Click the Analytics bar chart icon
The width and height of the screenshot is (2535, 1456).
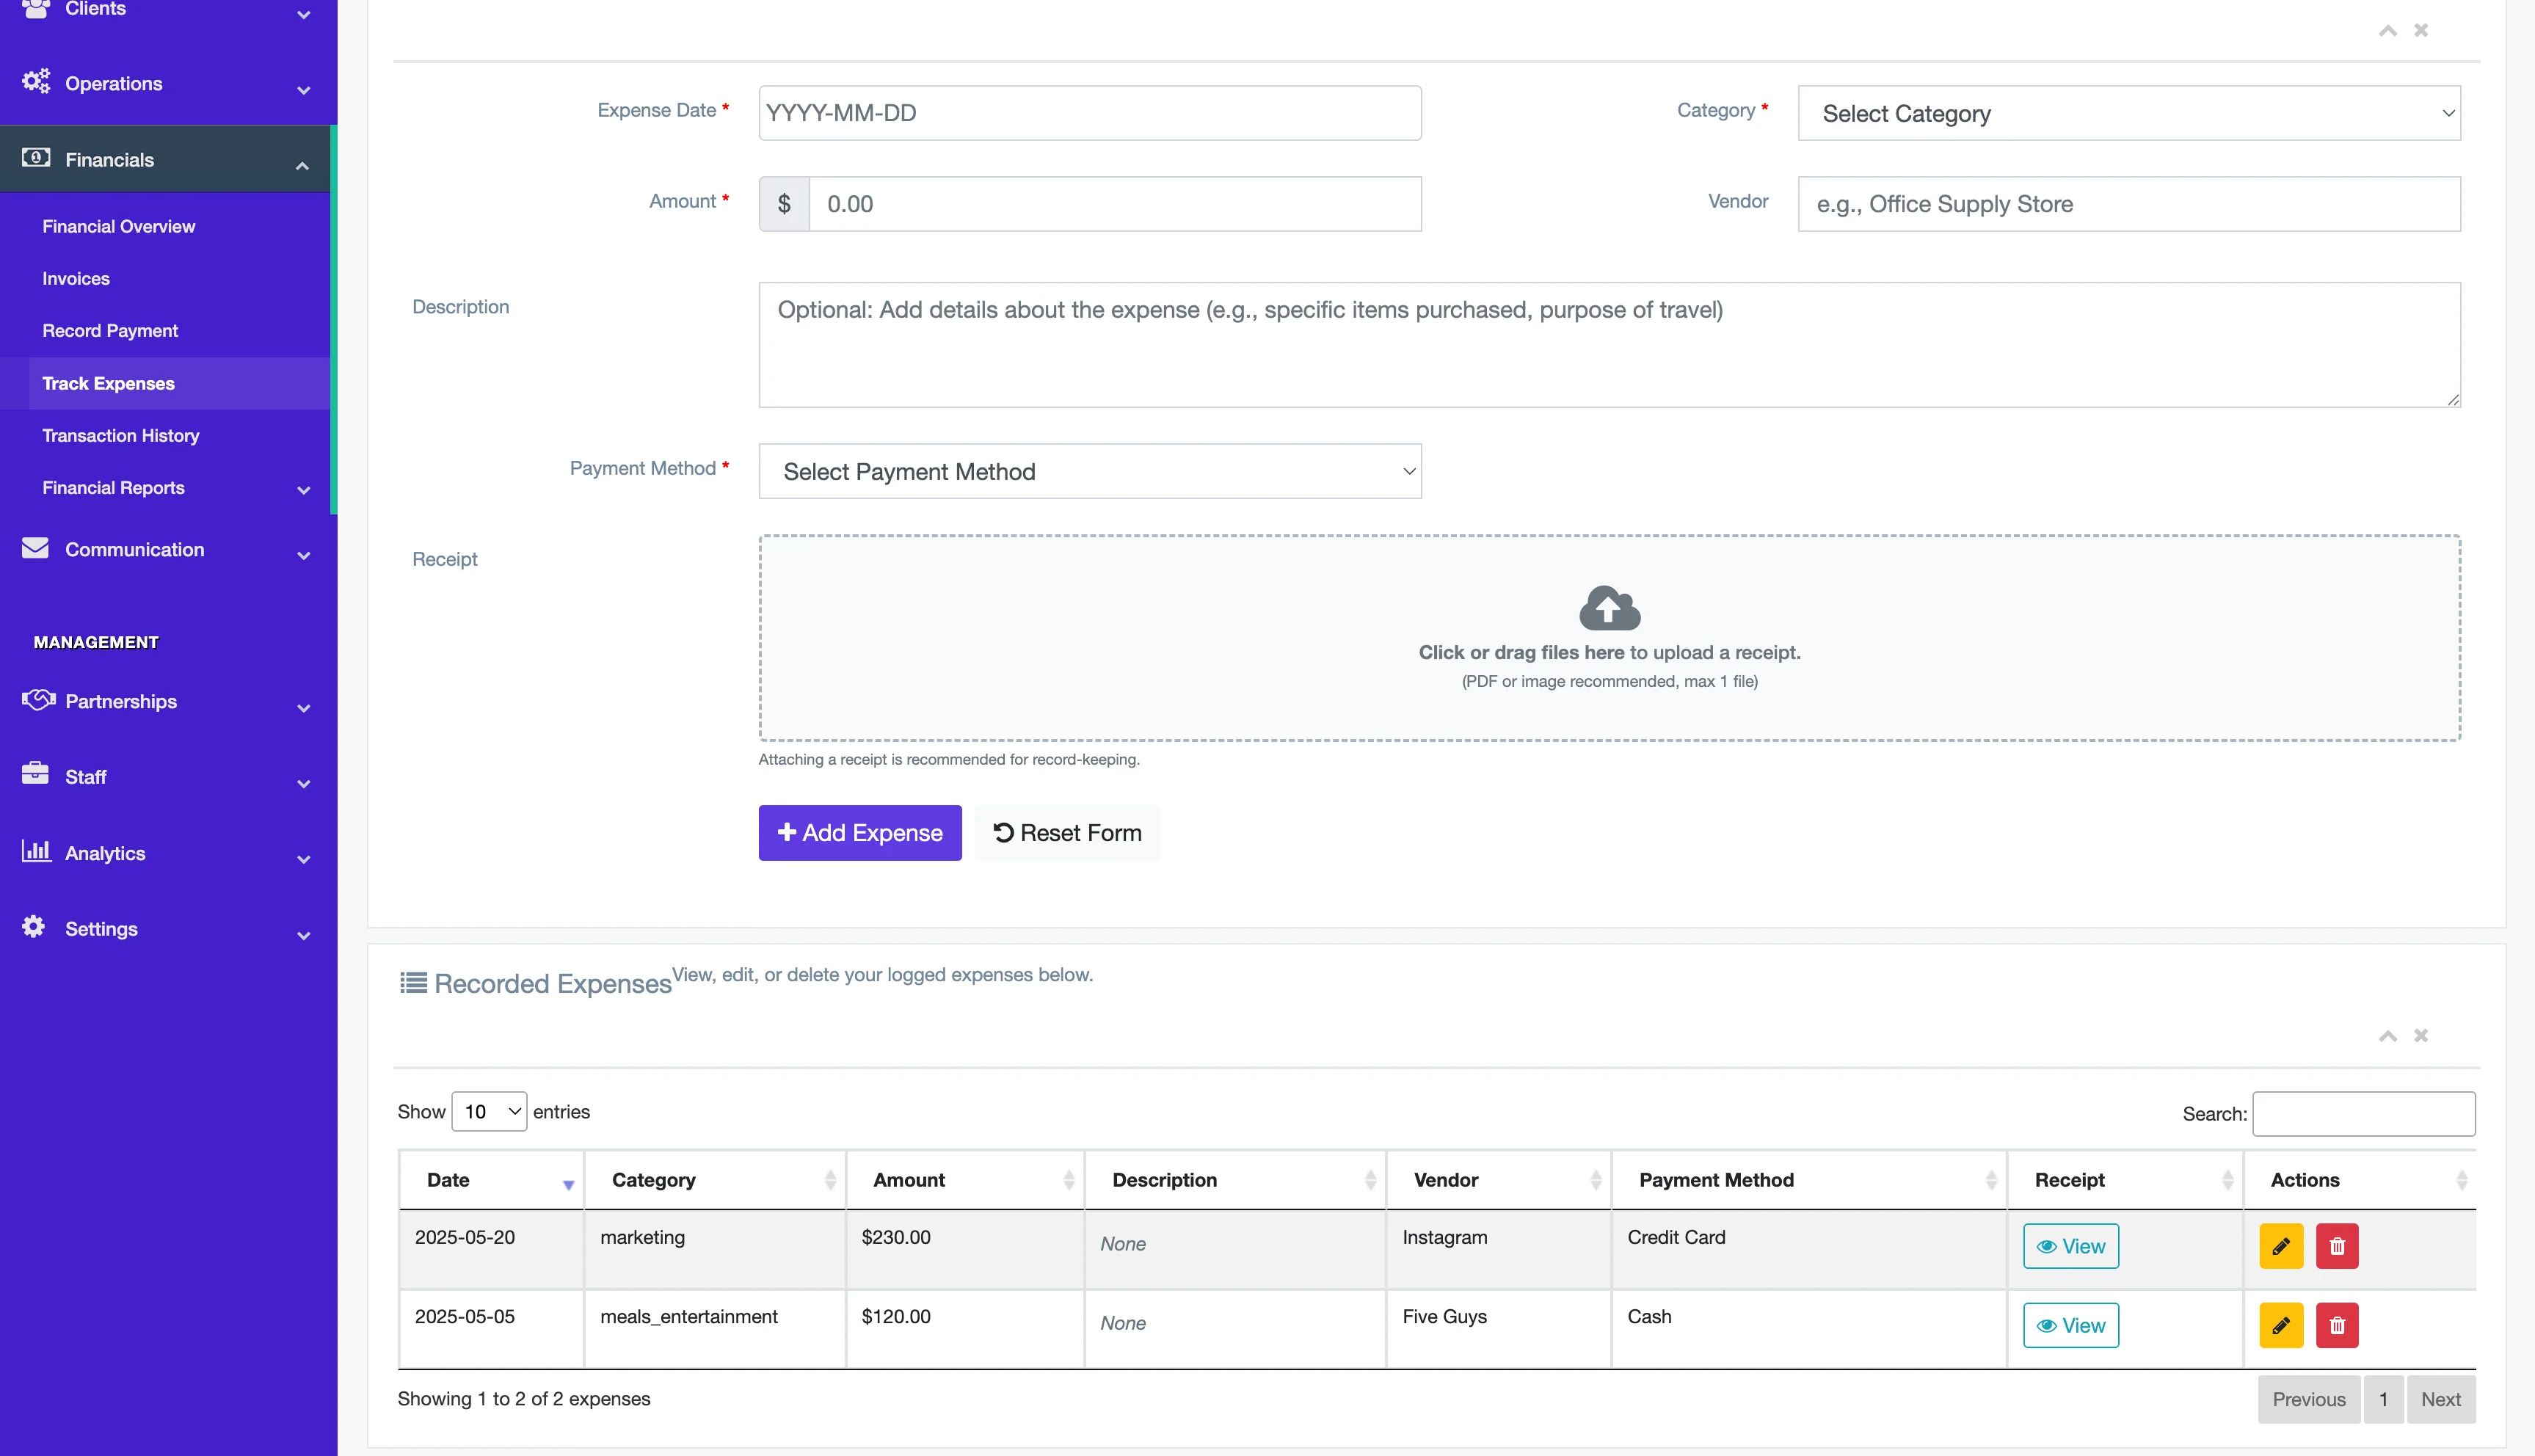pyautogui.click(x=36, y=852)
